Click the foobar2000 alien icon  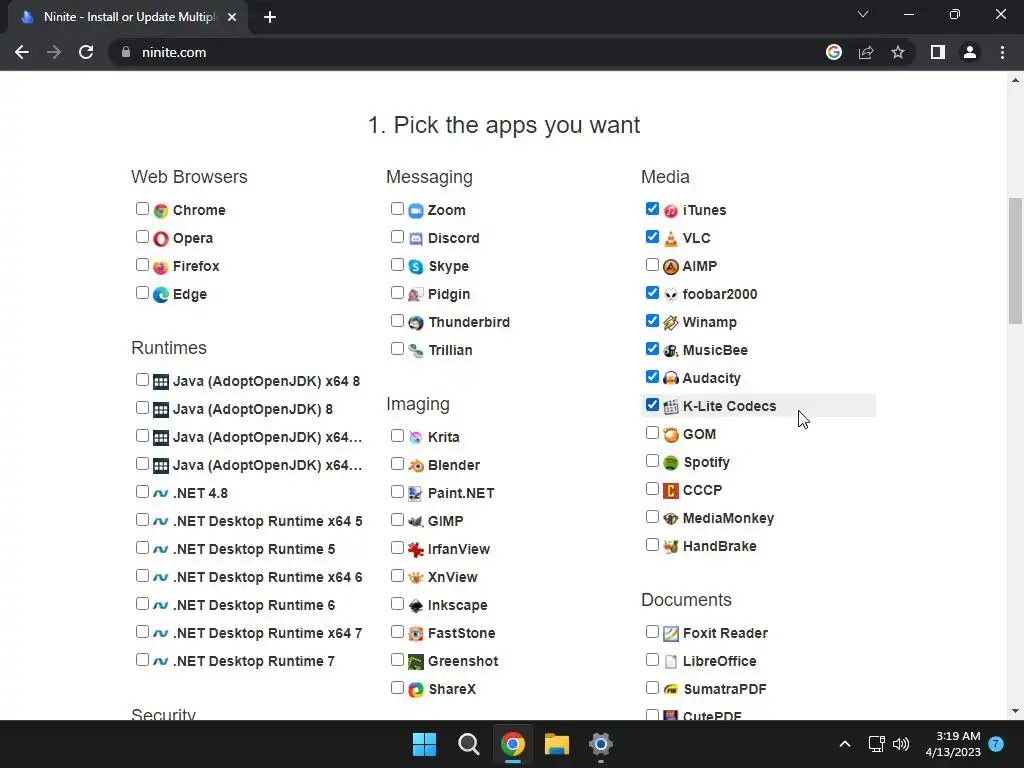pyautogui.click(x=671, y=295)
